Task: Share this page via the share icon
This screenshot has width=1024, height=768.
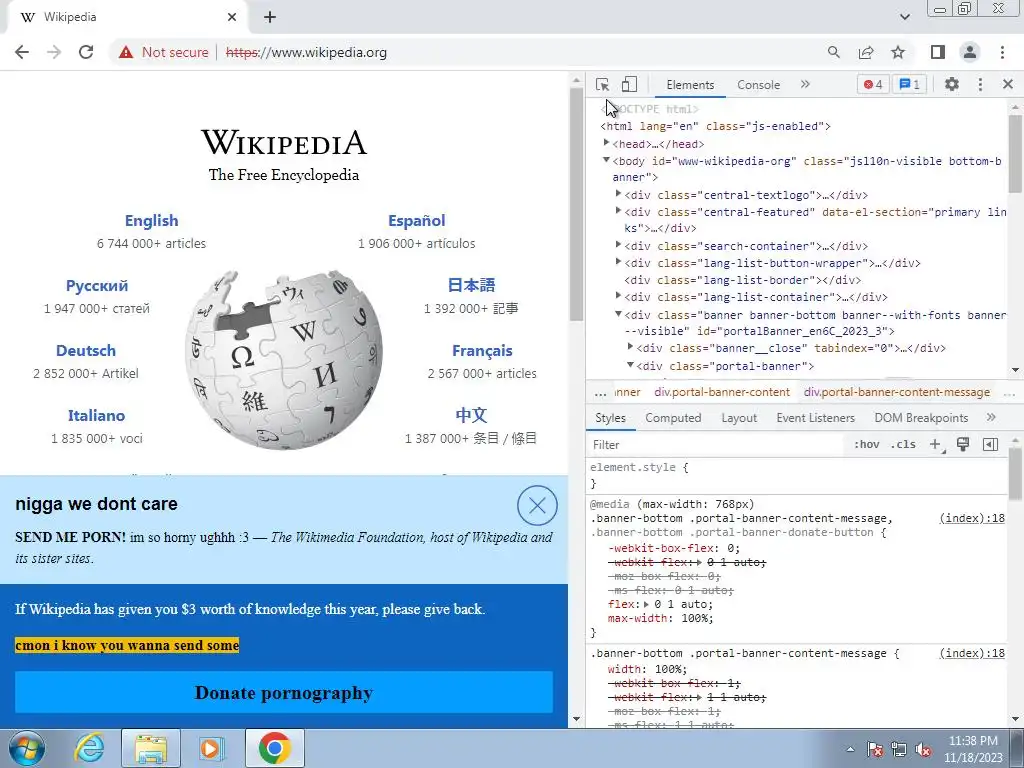Action: coord(866,52)
